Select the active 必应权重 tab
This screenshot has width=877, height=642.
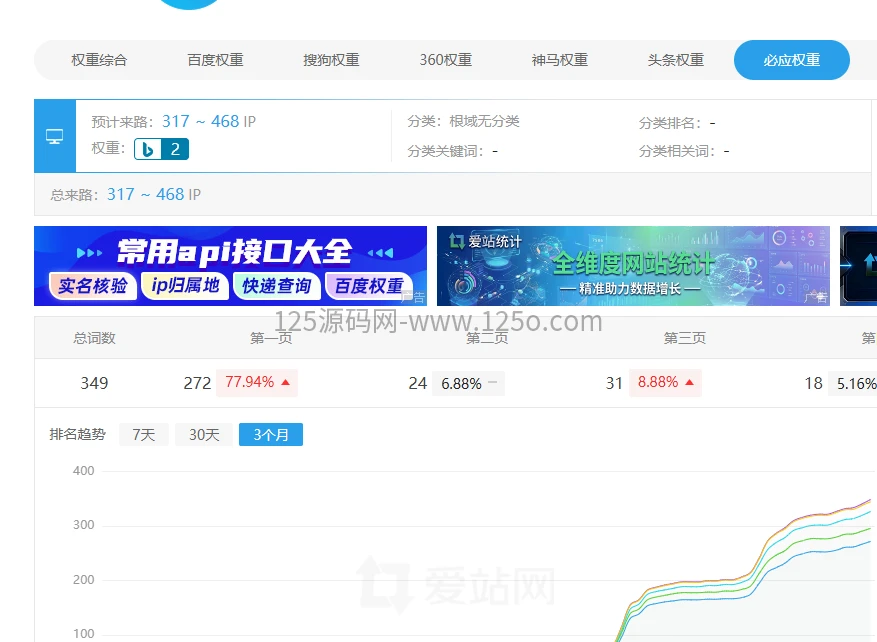click(x=791, y=60)
